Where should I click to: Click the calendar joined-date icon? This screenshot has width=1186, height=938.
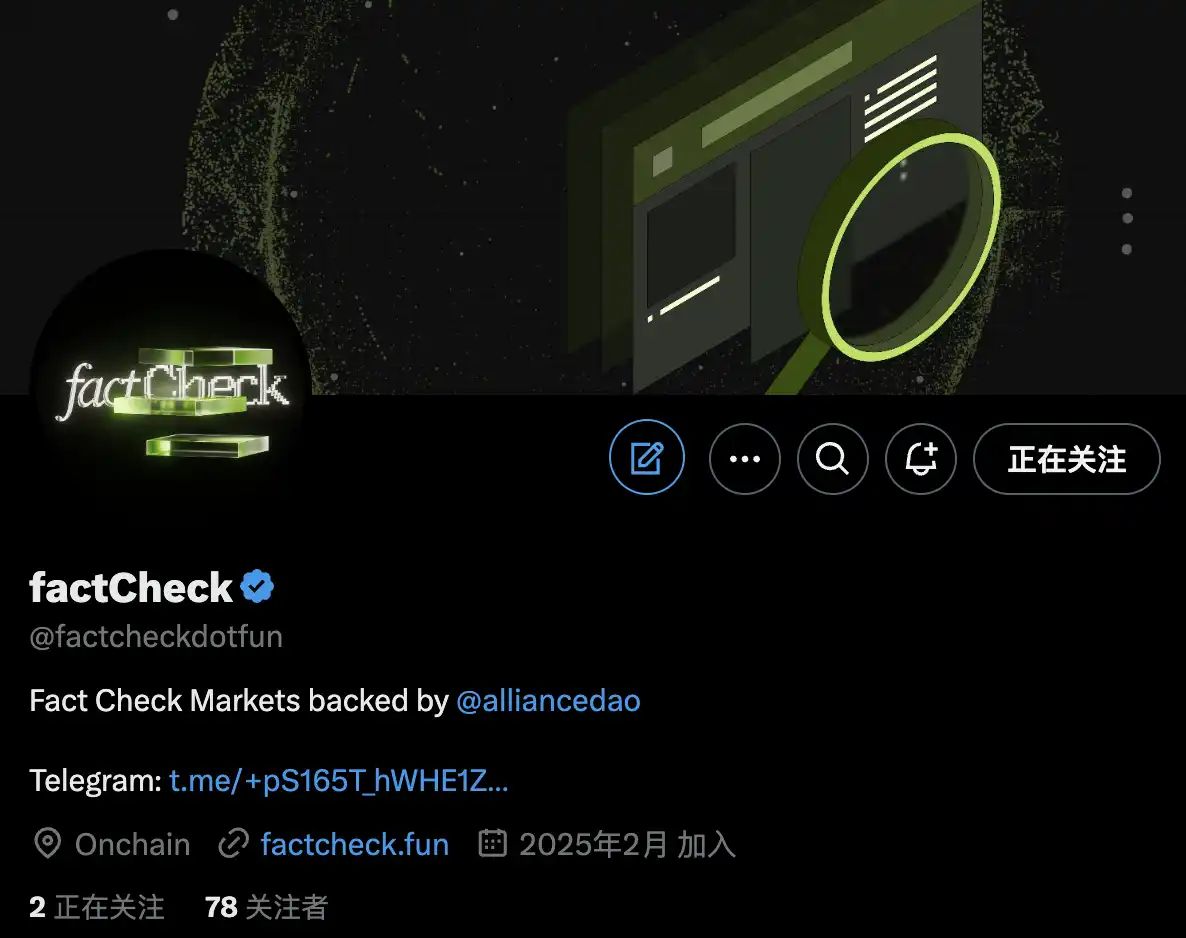click(492, 843)
